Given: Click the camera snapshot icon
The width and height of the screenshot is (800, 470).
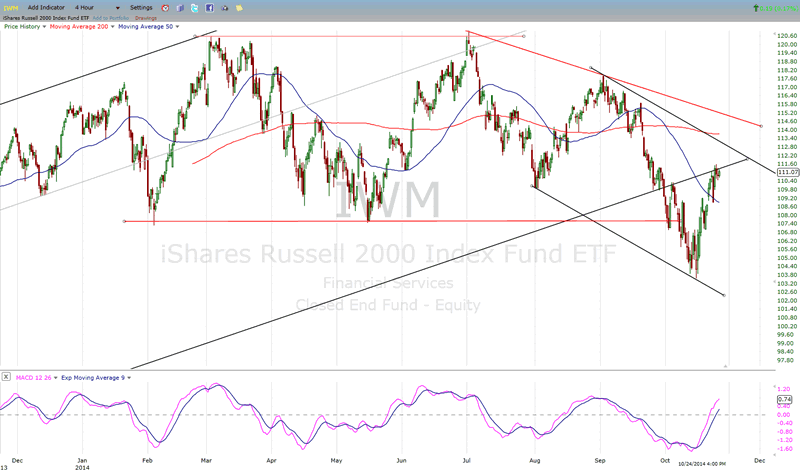Looking at the screenshot, I should [224, 8].
